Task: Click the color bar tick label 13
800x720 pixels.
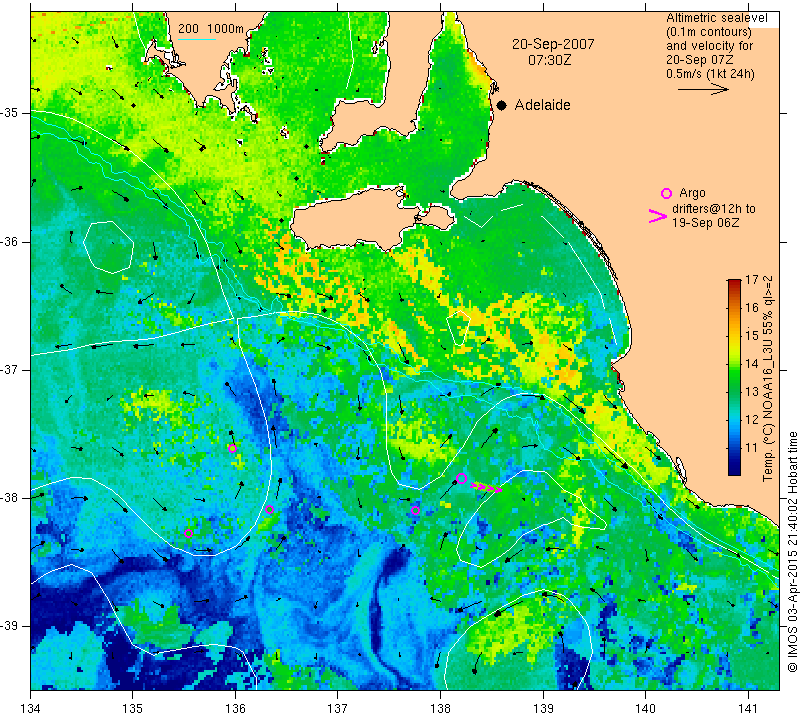Action: tap(752, 392)
